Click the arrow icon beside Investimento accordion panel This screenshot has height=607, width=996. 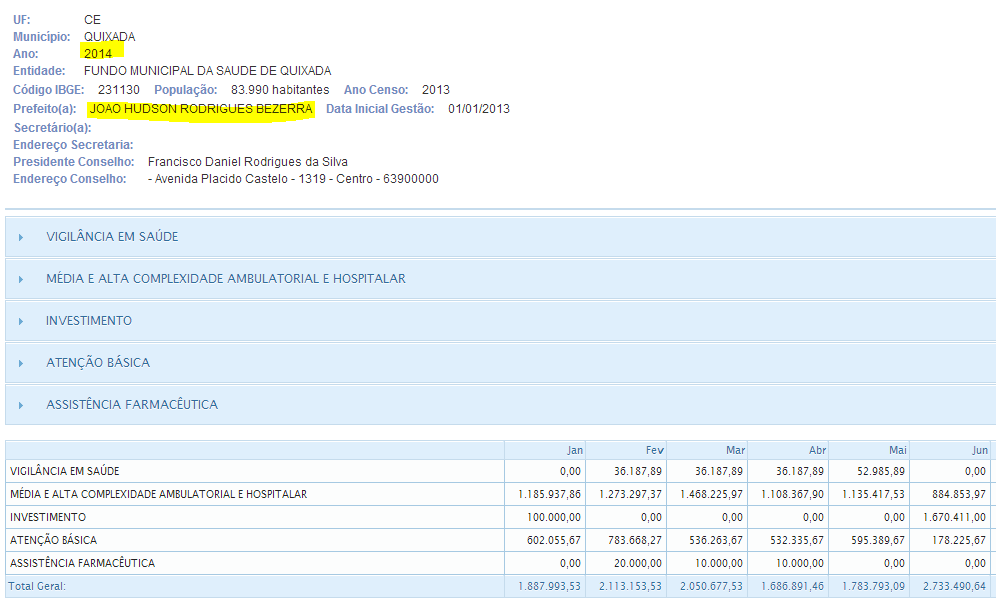click(x=20, y=321)
